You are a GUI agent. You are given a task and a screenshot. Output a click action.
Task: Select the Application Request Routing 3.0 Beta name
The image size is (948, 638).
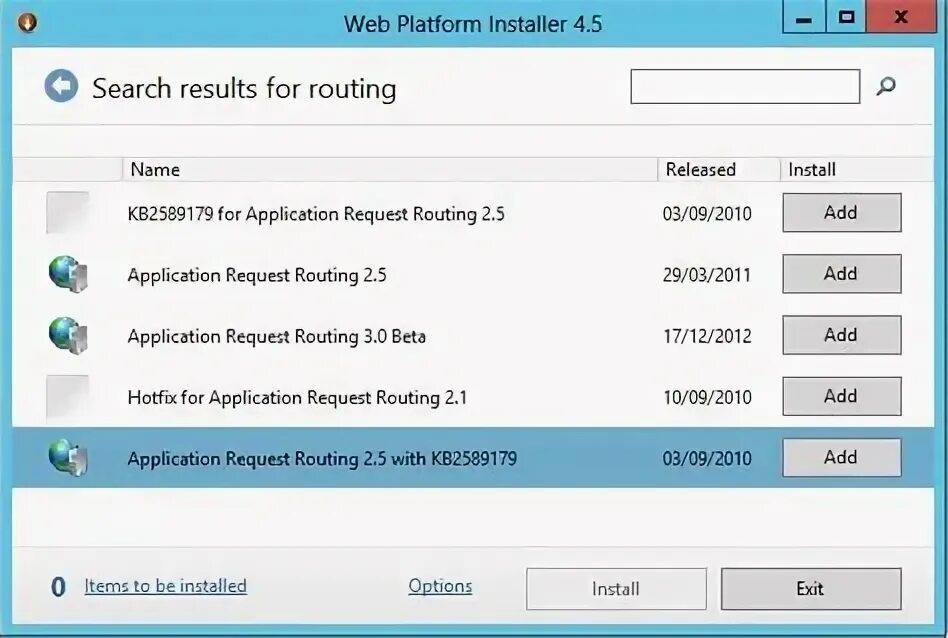coord(276,336)
